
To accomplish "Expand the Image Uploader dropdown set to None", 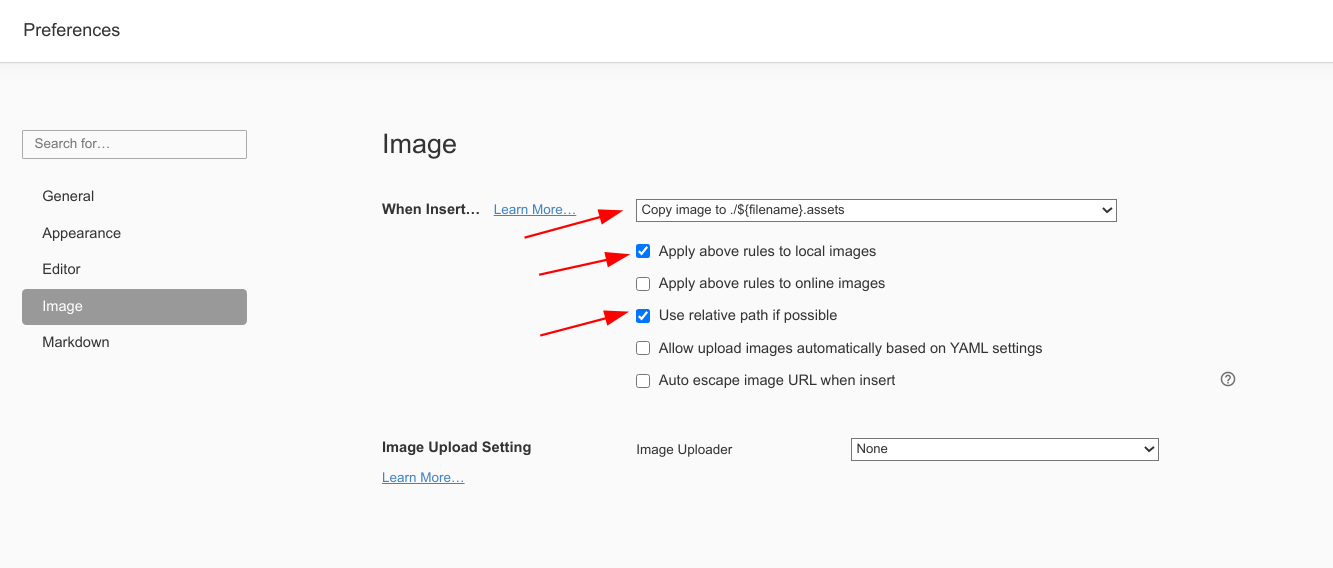I will point(1004,449).
